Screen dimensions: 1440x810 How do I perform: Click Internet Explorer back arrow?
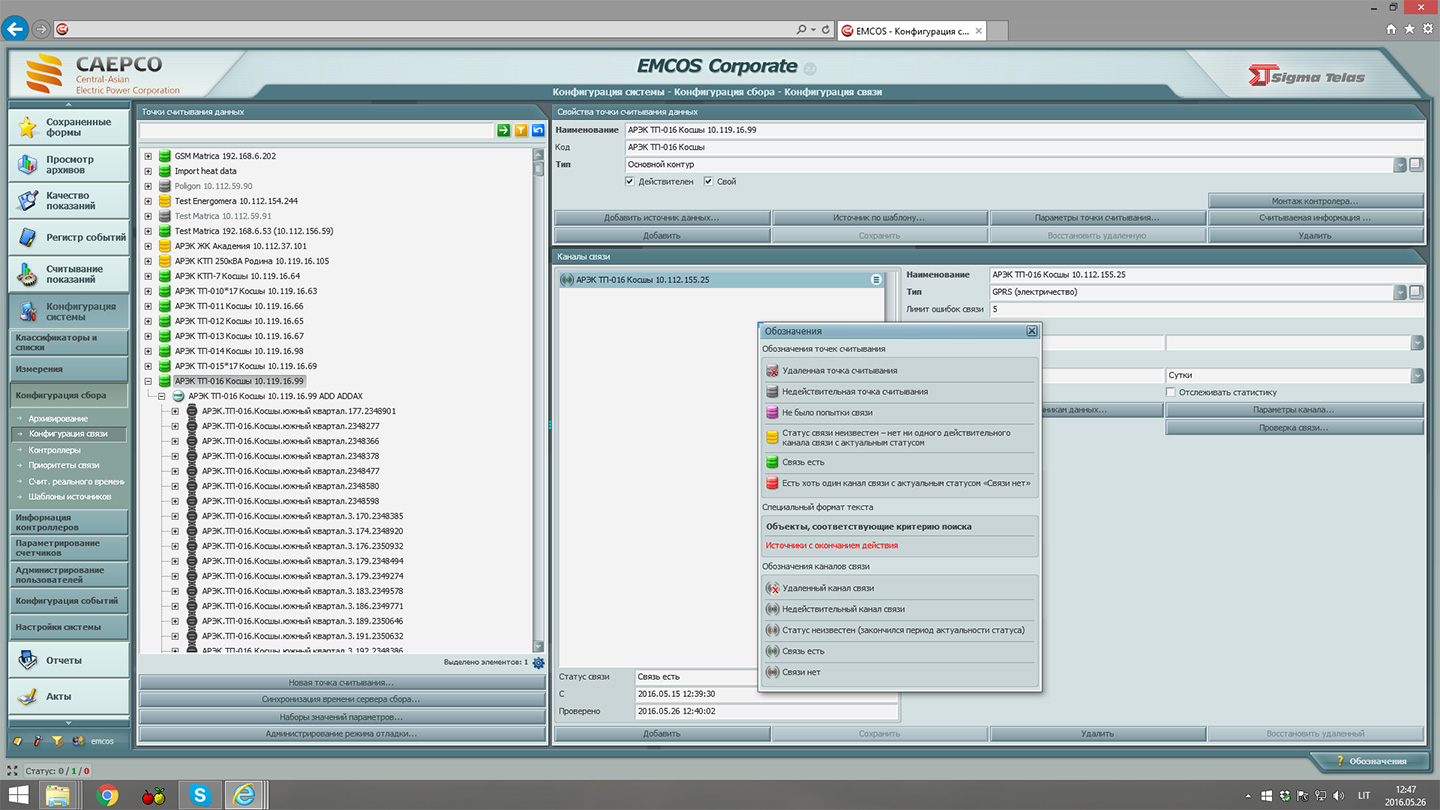pos(15,29)
